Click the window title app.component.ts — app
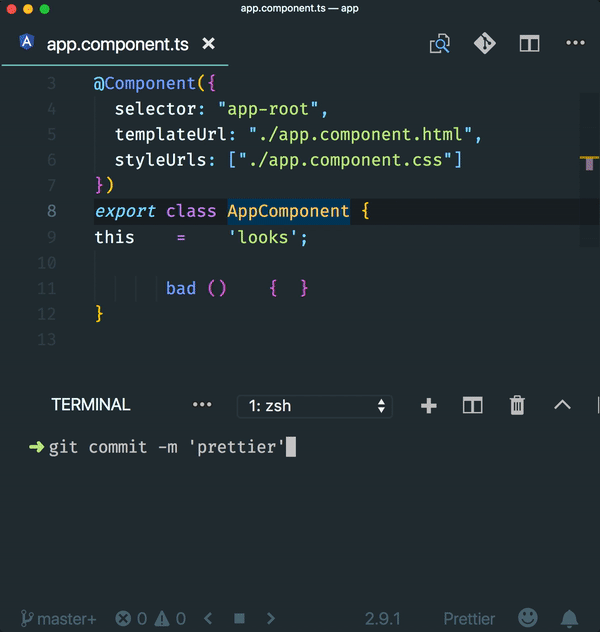 (299, 8)
